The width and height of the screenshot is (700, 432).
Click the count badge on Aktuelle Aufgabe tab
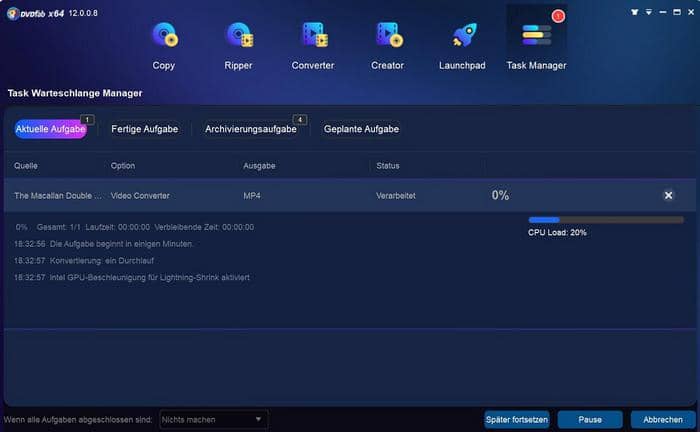(87, 120)
